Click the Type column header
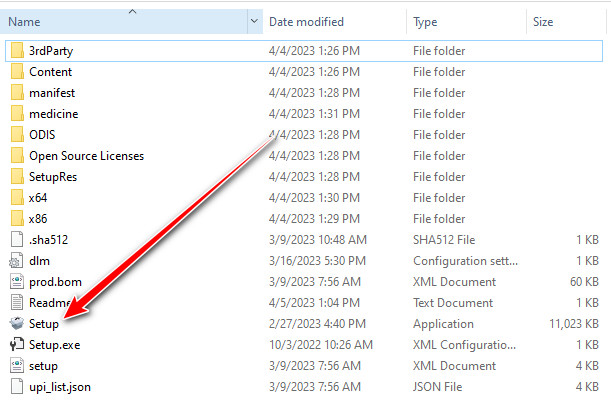Image resolution: width=611 pixels, height=412 pixels. coord(426,21)
